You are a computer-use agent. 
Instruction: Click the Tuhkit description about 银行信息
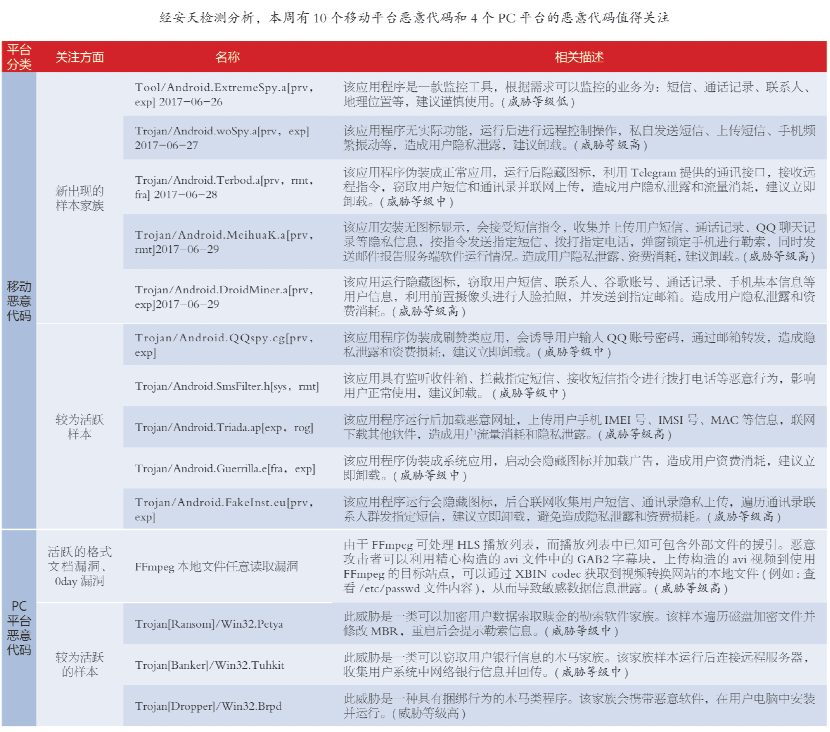pyautogui.click(x=579, y=665)
